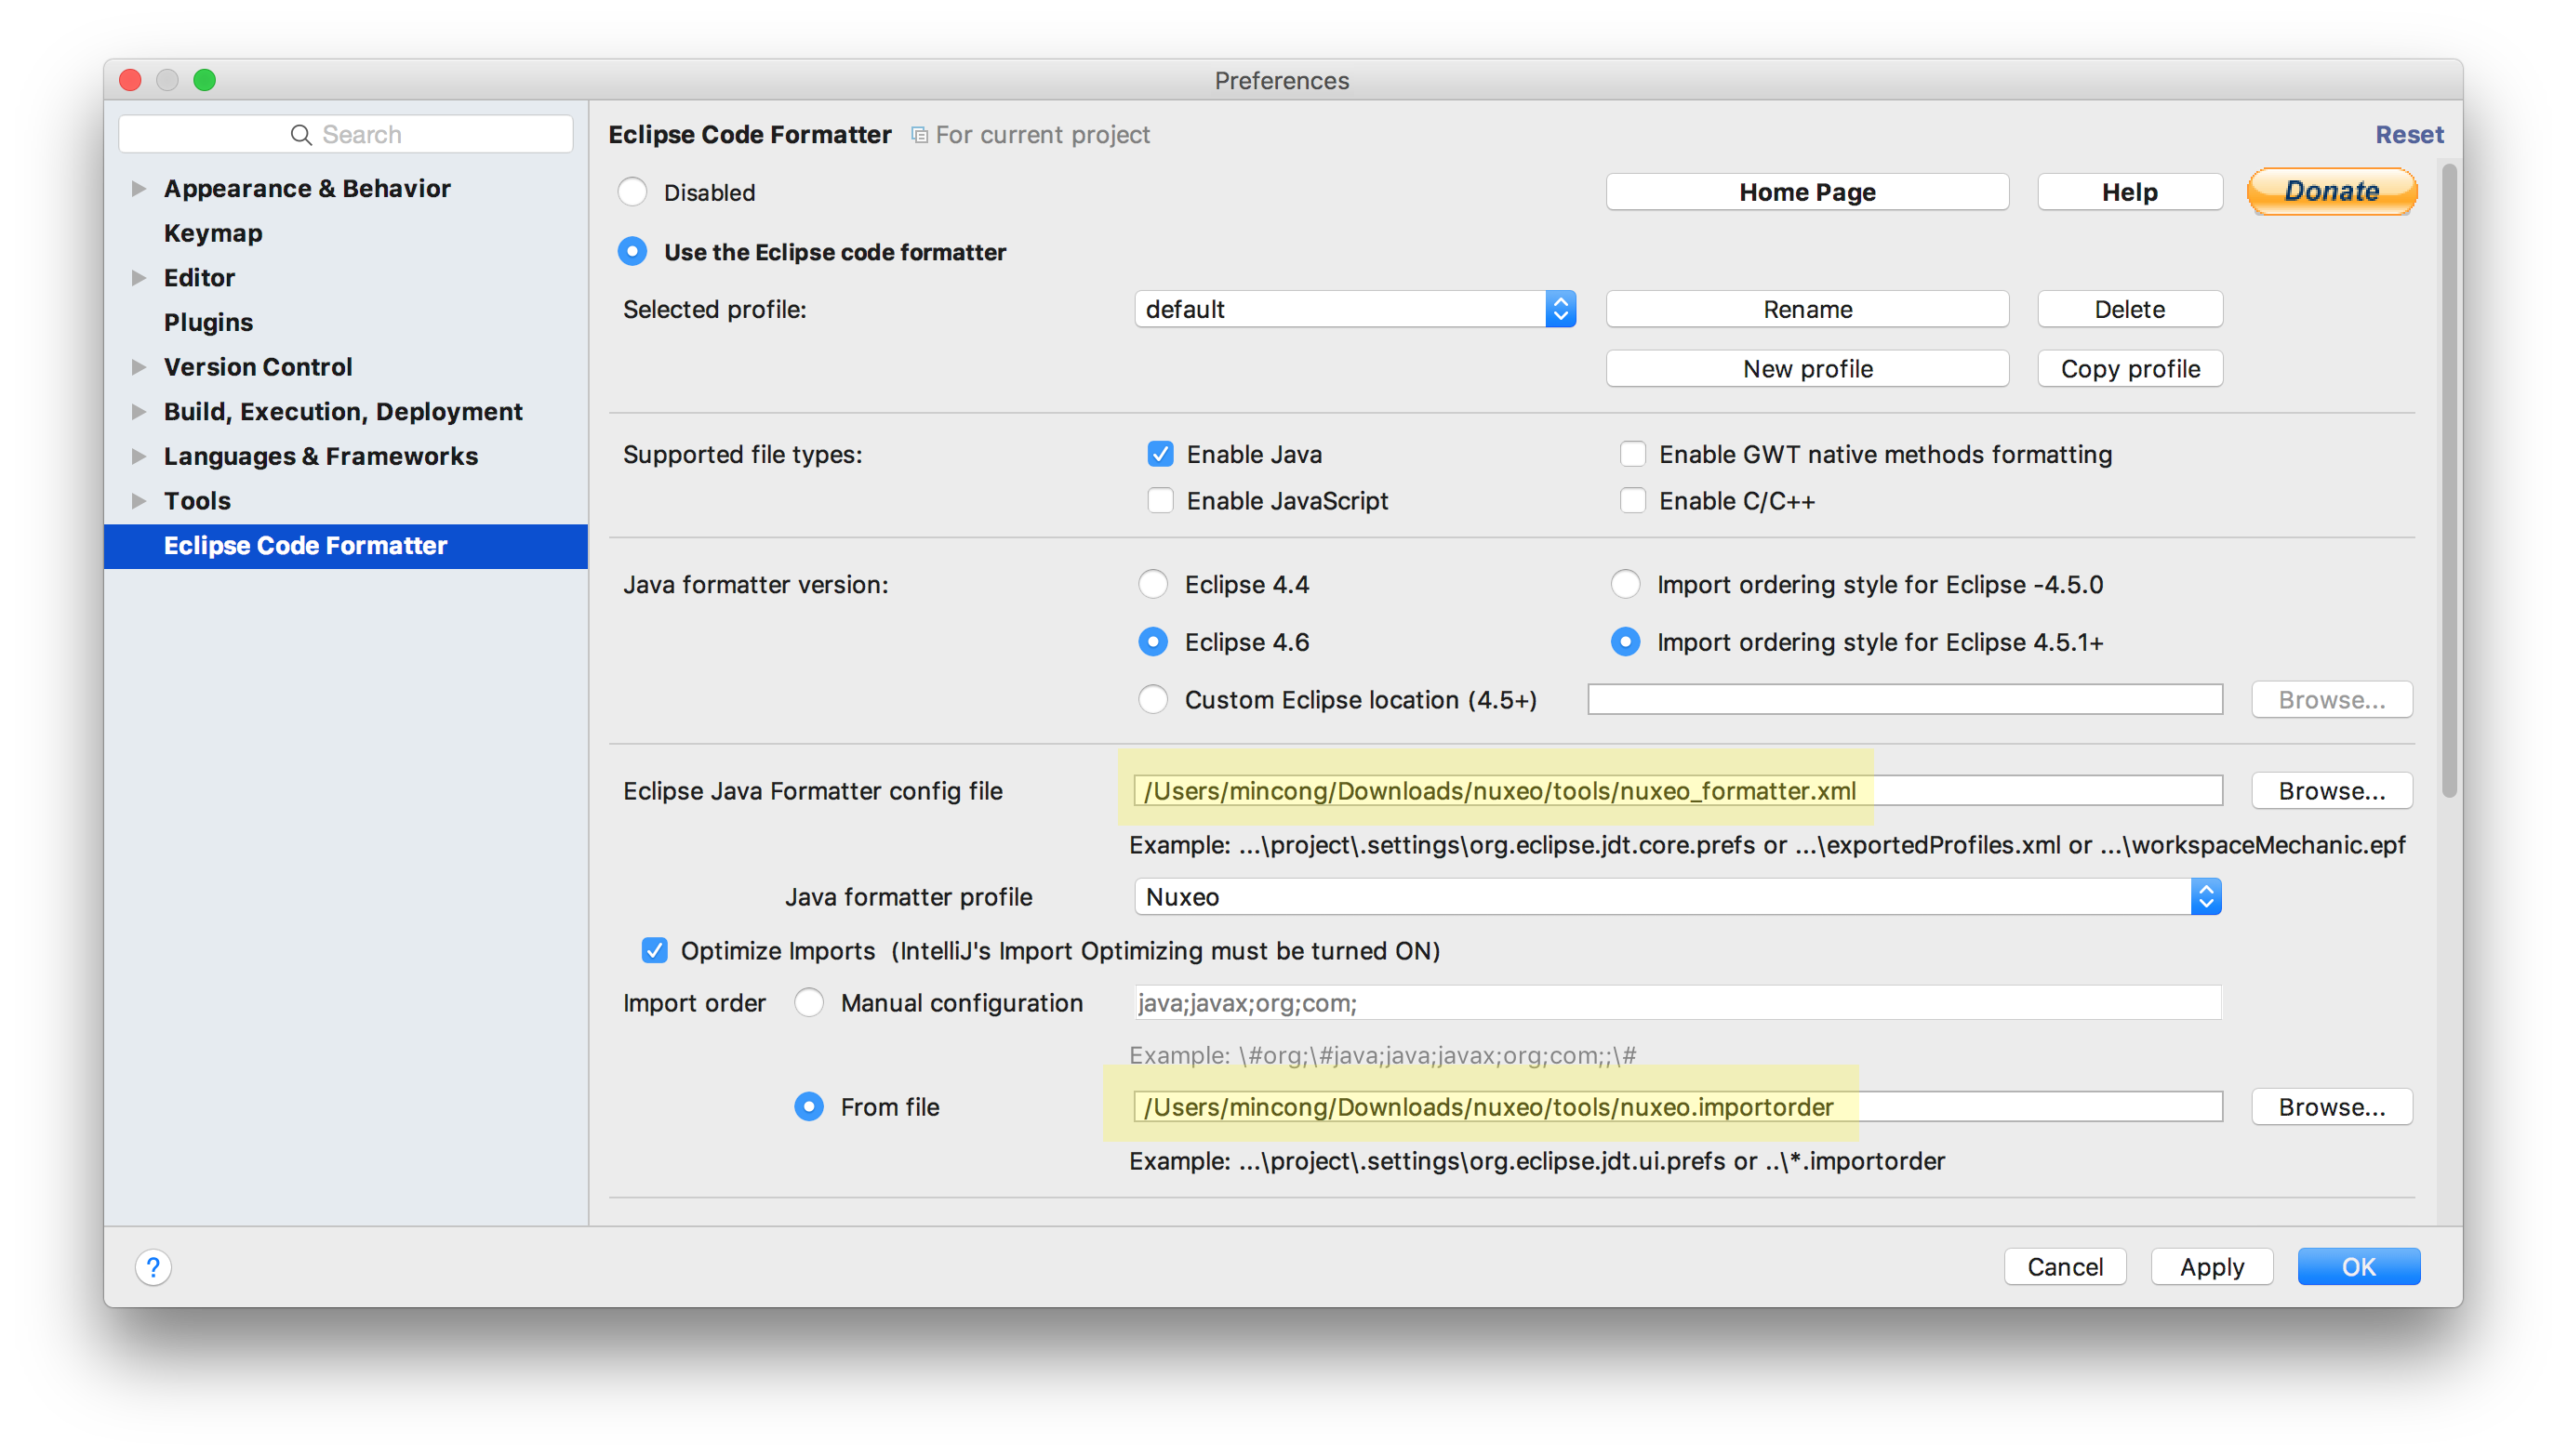Click the Donate icon
This screenshot has width=2567, height=1456.
click(x=2331, y=192)
